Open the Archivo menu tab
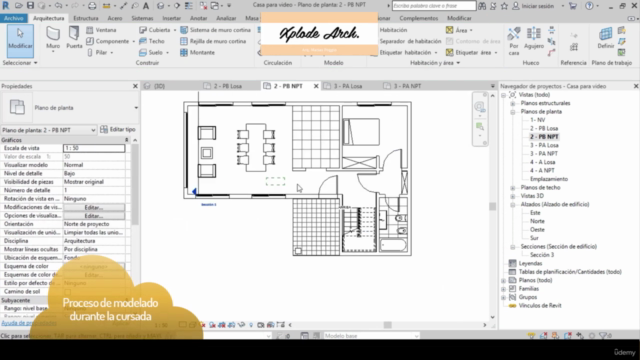 (x=14, y=18)
